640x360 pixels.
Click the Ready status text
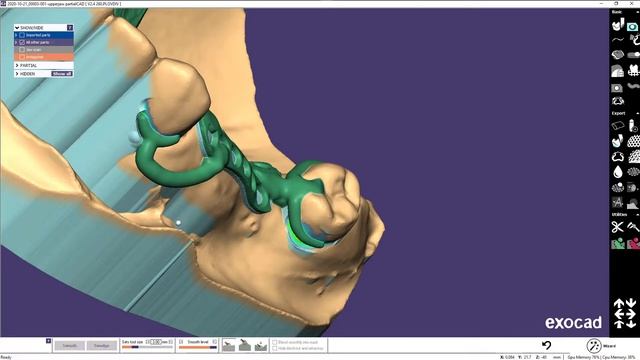[x=6, y=357]
